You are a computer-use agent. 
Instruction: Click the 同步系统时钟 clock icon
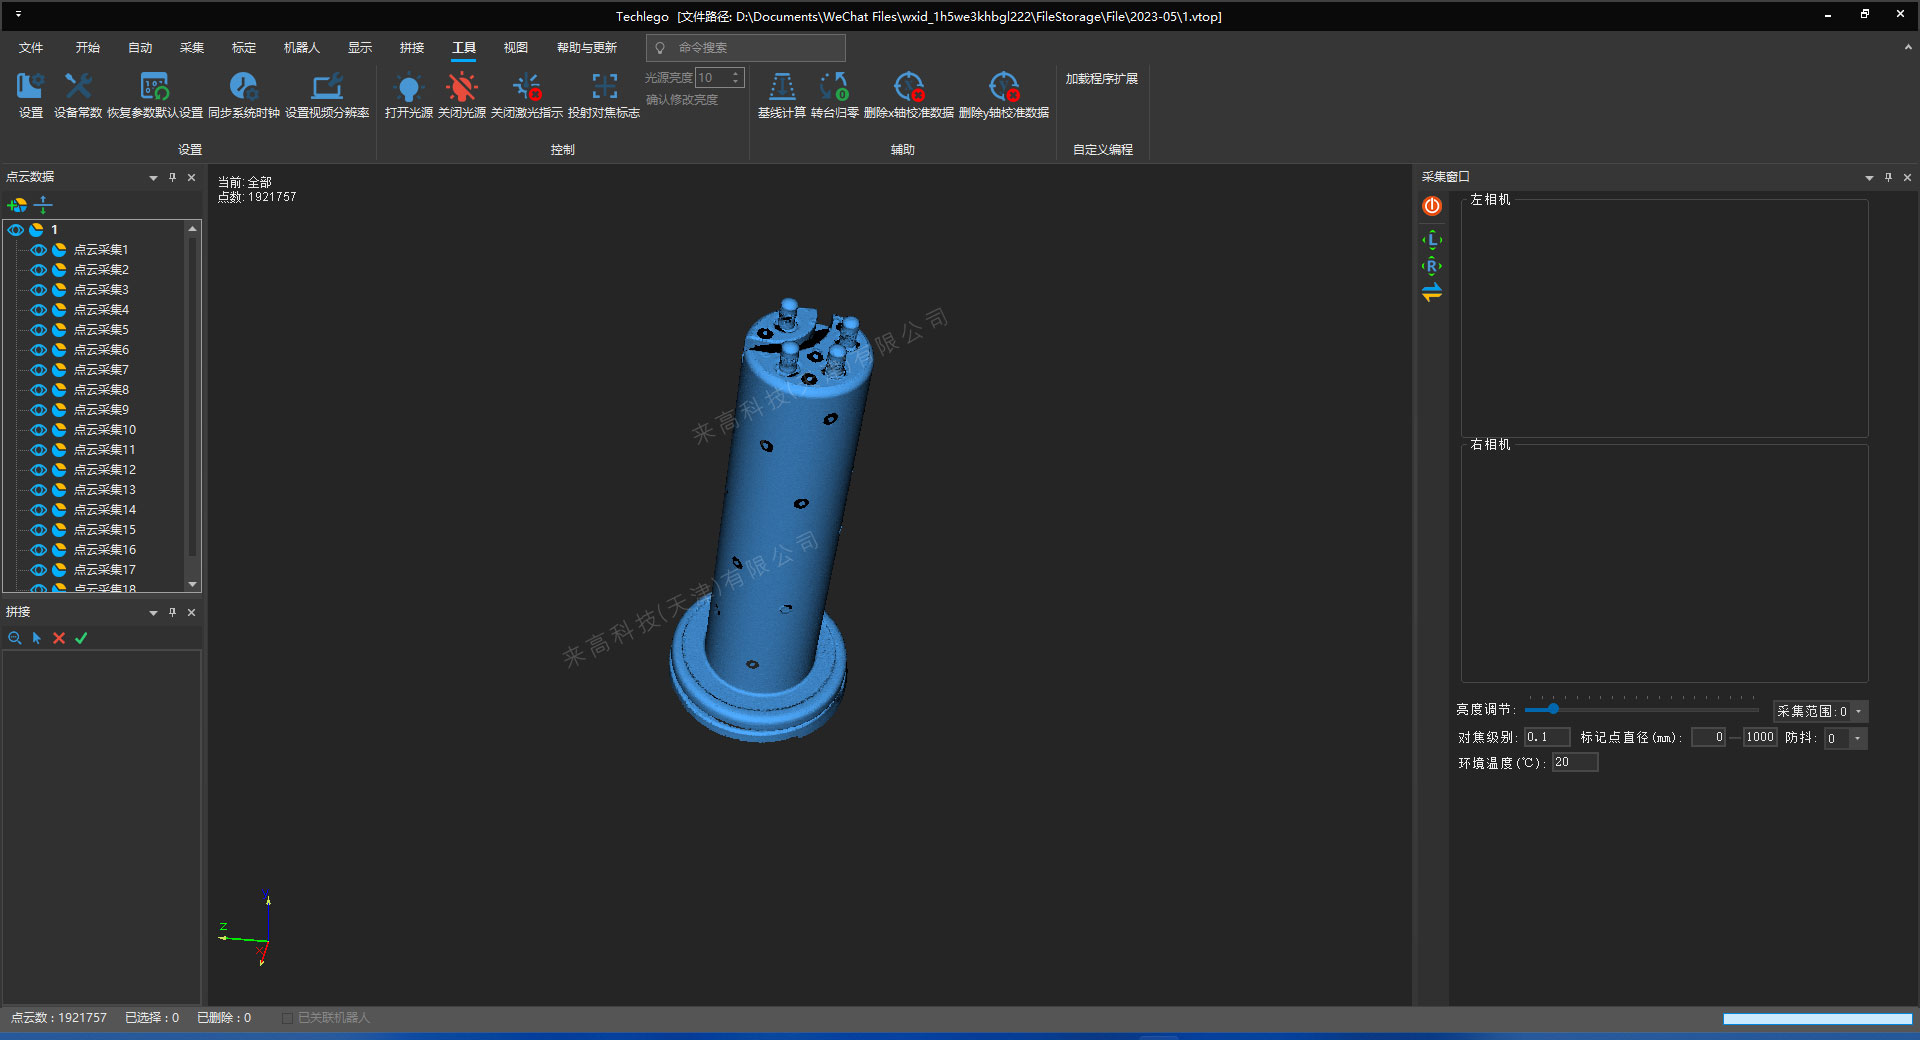[243, 88]
